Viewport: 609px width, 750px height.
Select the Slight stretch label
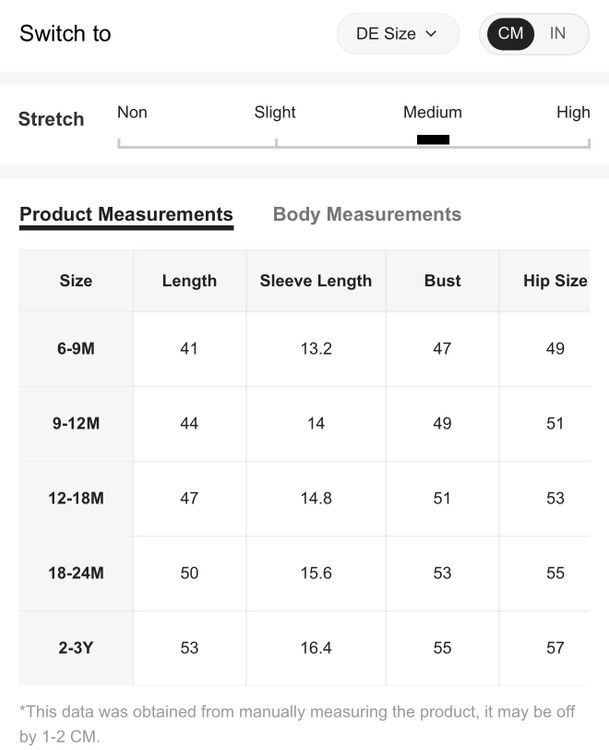[x=275, y=112]
